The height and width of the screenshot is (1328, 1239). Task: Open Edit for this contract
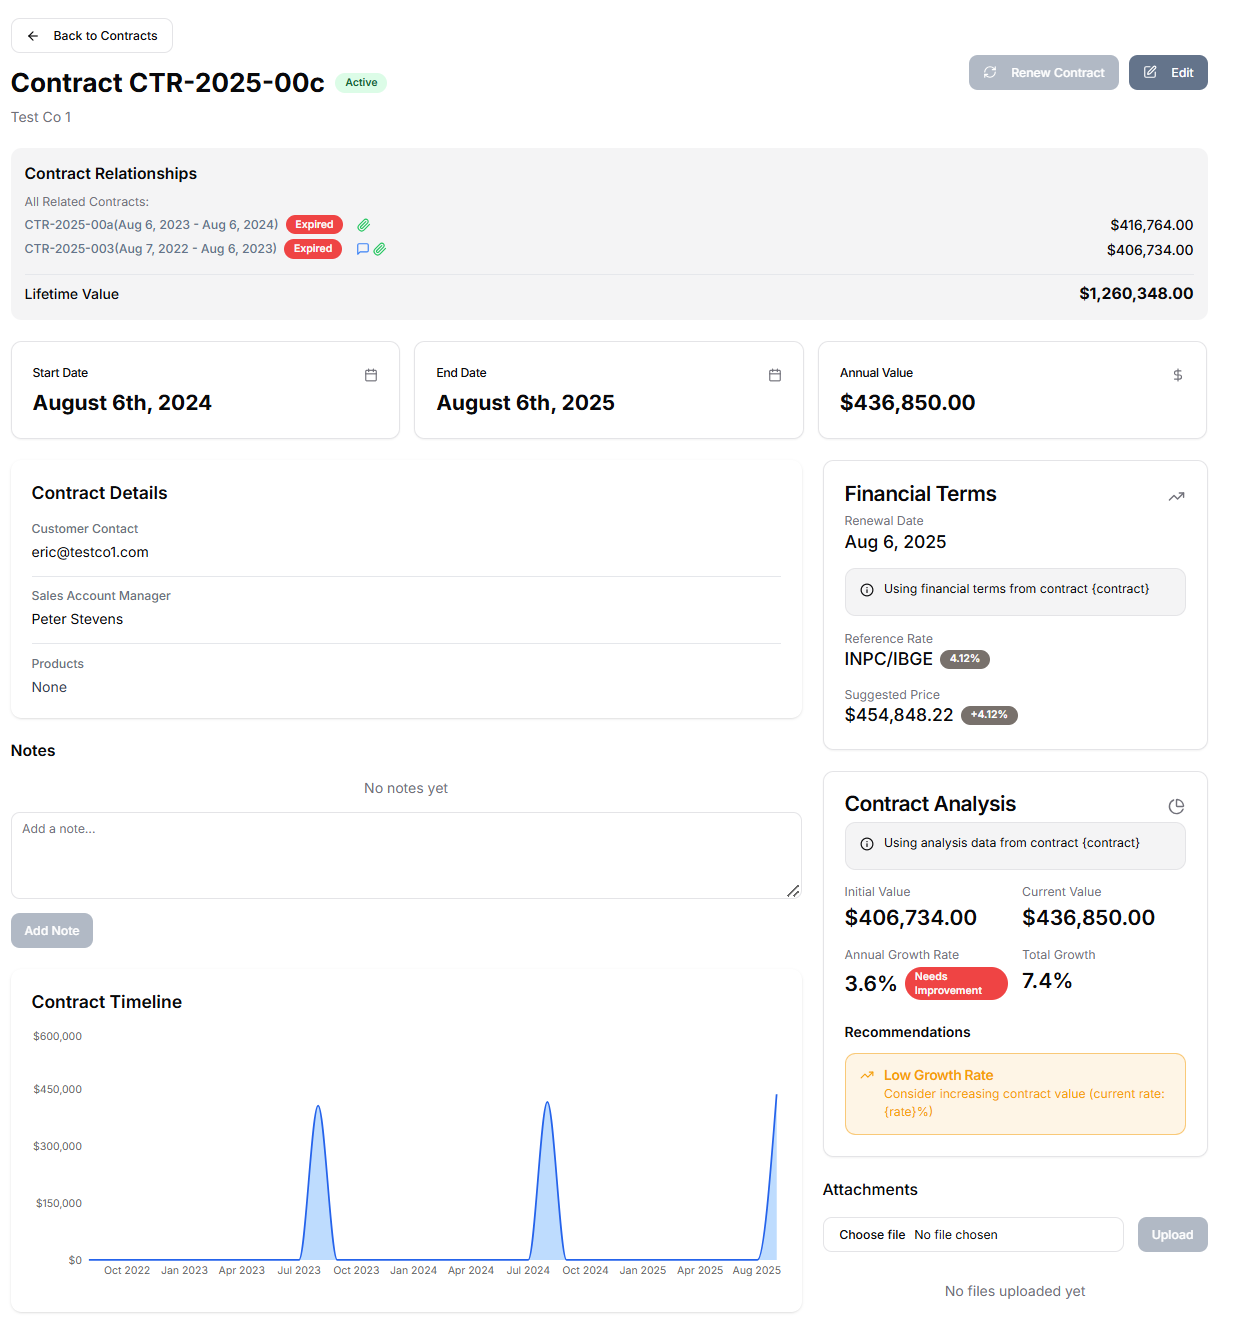click(1168, 73)
